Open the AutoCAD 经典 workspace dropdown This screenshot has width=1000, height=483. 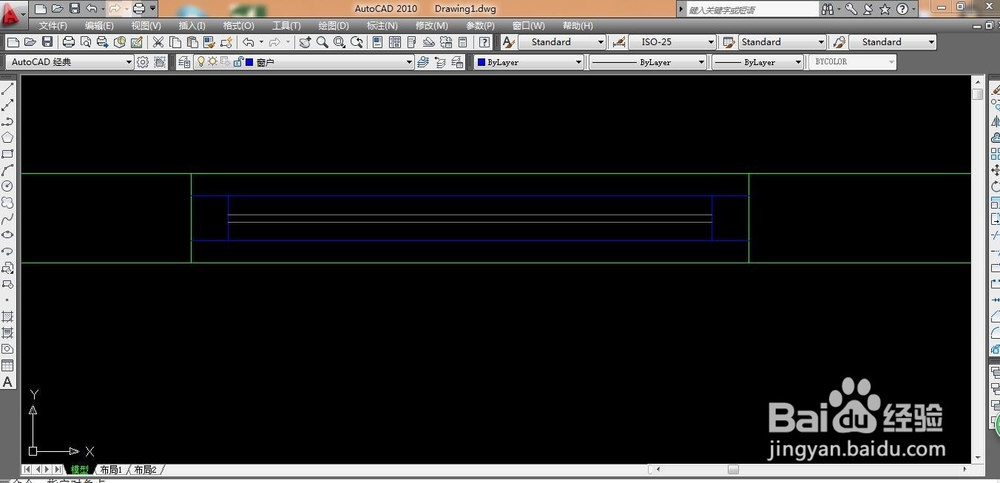pos(70,62)
